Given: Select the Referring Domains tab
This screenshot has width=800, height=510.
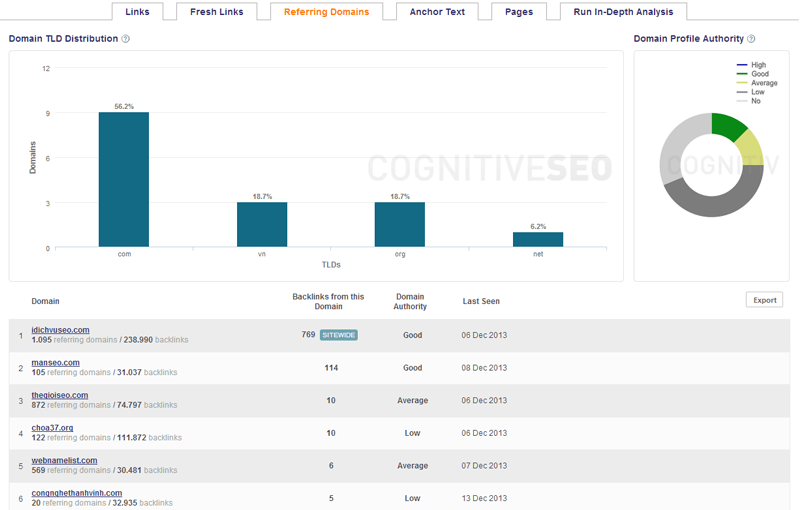Looking at the screenshot, I should click(x=327, y=12).
